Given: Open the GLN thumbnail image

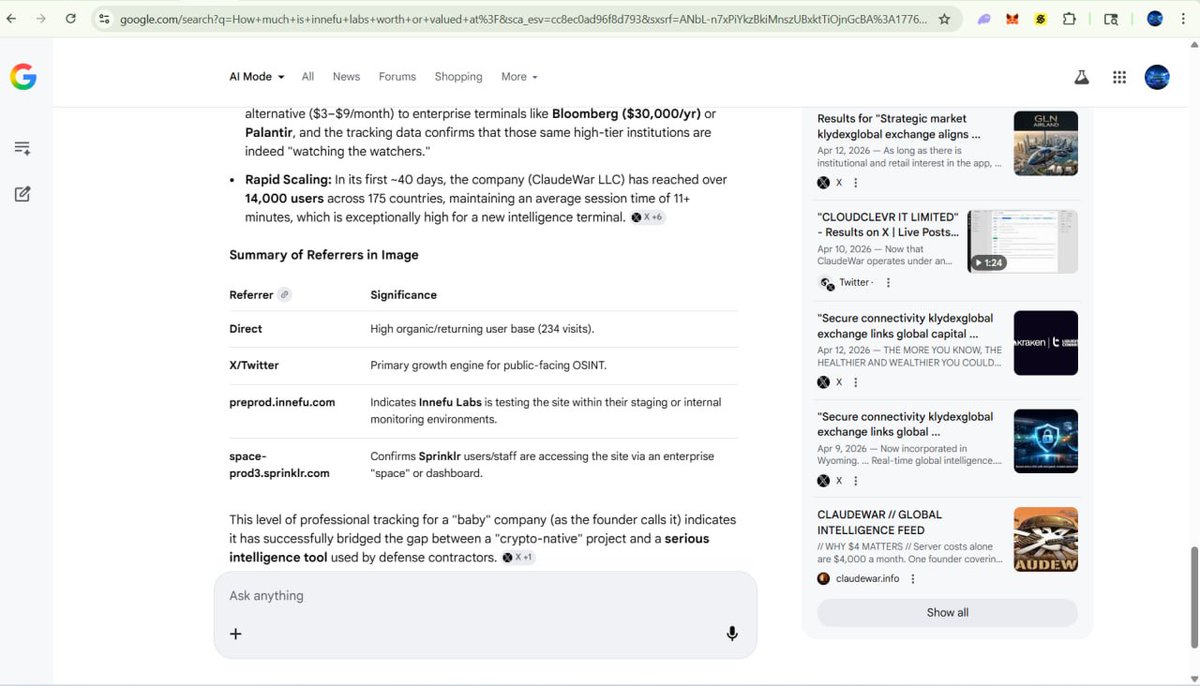Looking at the screenshot, I should 1046,144.
